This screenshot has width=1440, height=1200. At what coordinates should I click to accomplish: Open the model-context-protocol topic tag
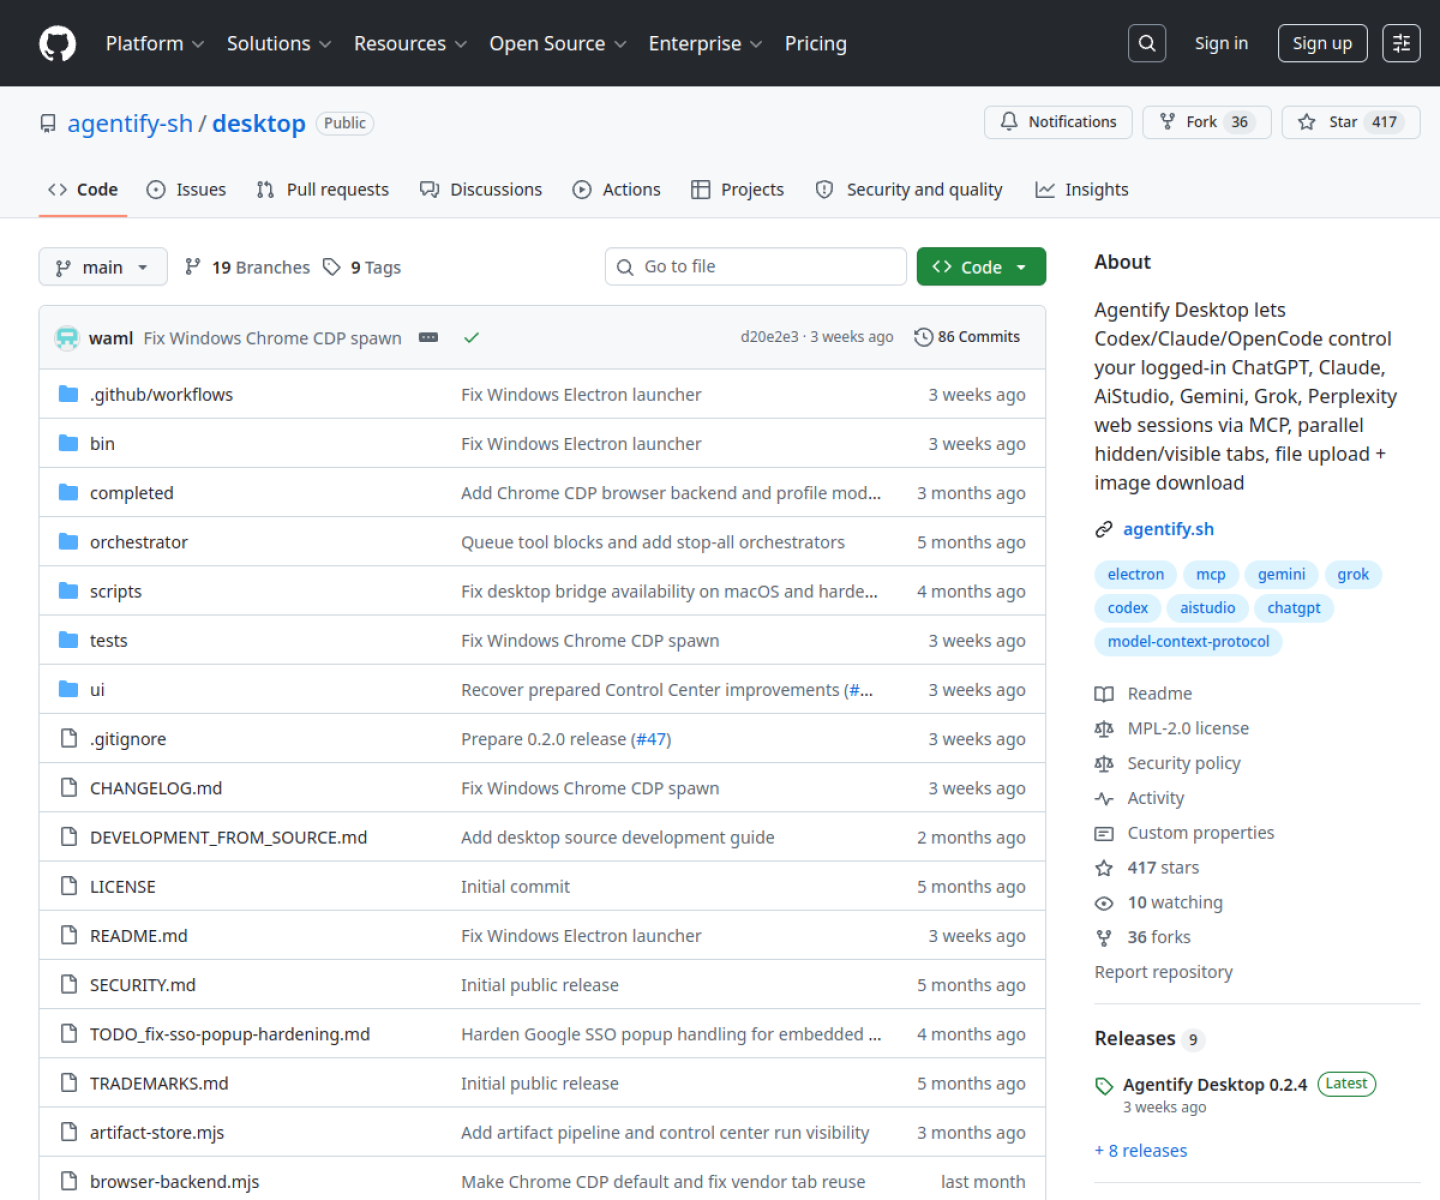[1188, 641]
